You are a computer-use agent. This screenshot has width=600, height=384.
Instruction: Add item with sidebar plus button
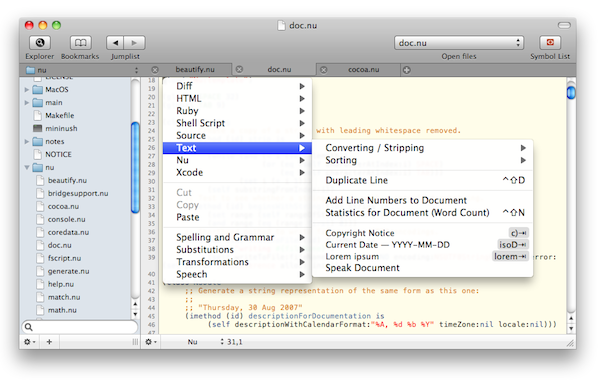(x=49, y=342)
